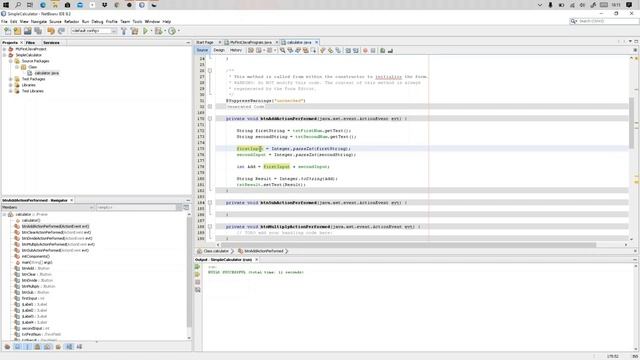Click the Uncomment icon in the editor toolbar

click(x=390, y=51)
